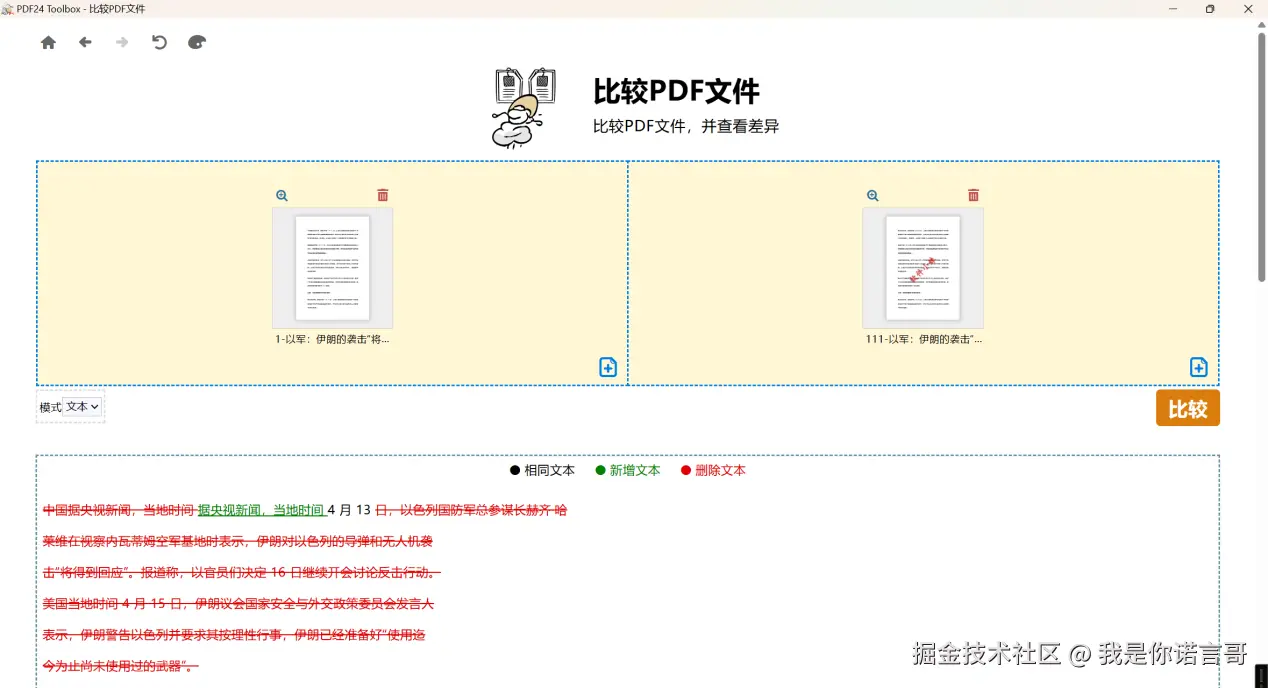
Task: Click the PDF24 mascot logo
Action: (523, 107)
